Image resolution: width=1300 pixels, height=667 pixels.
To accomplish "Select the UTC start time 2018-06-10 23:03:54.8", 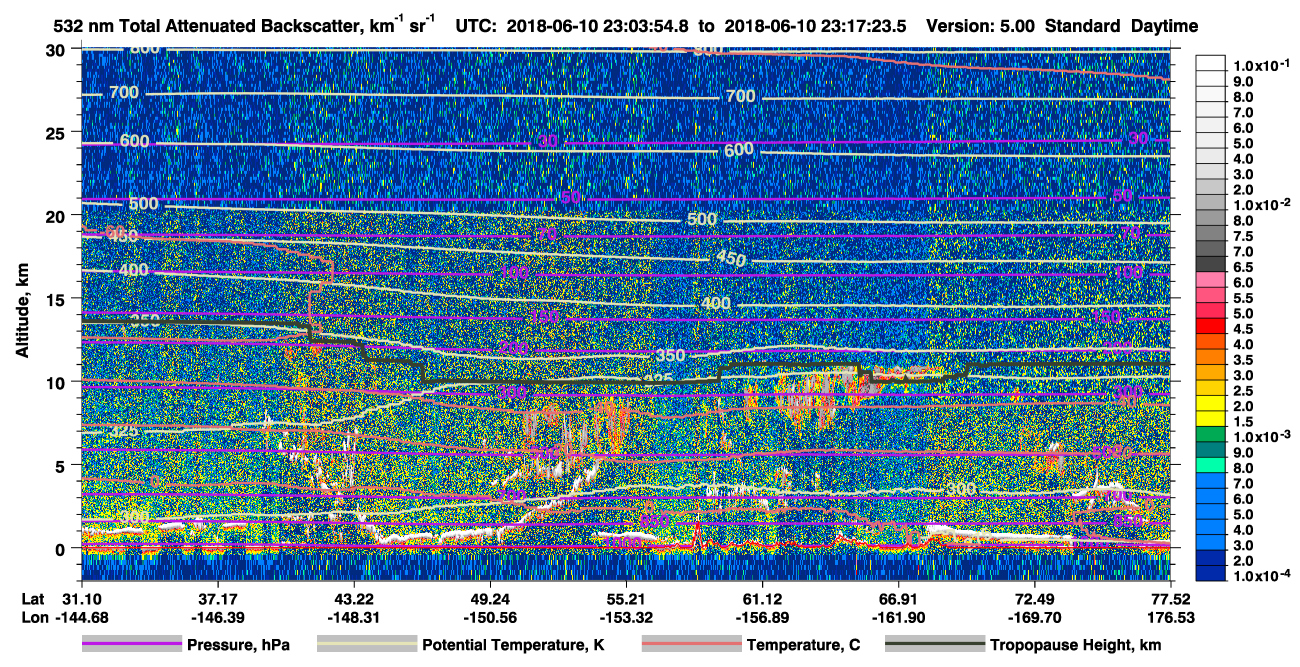I will pos(599,27).
